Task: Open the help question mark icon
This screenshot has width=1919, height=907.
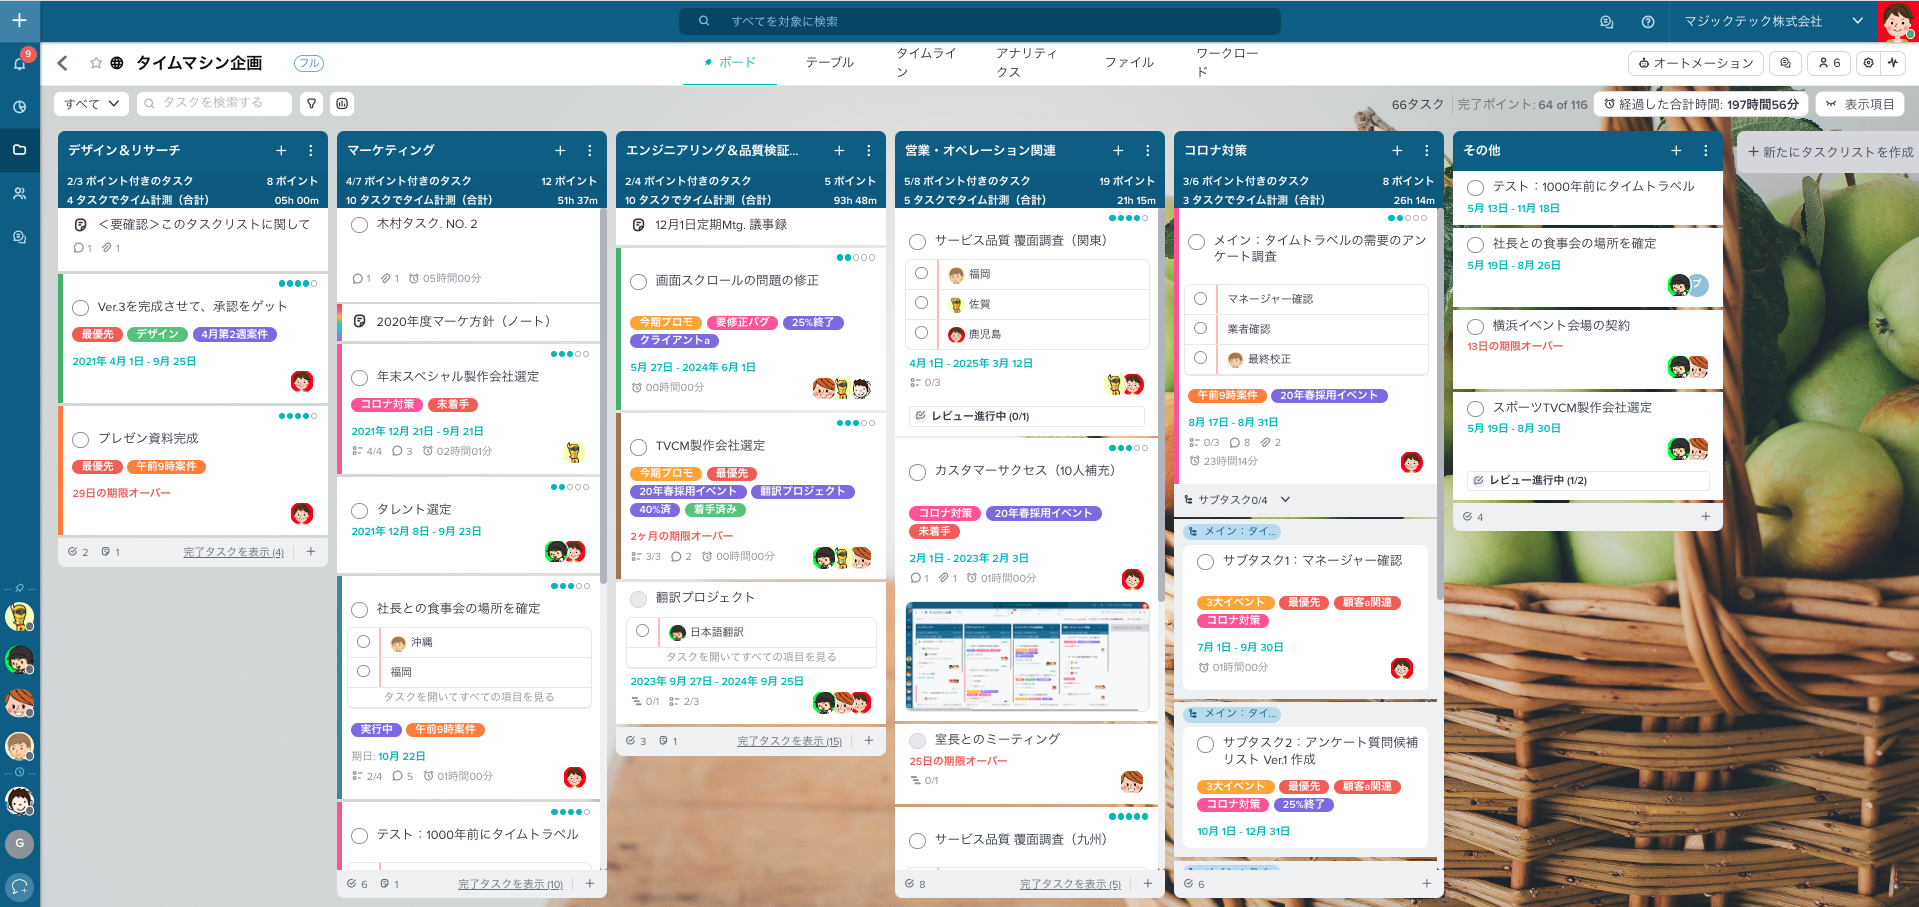Action: [1648, 21]
